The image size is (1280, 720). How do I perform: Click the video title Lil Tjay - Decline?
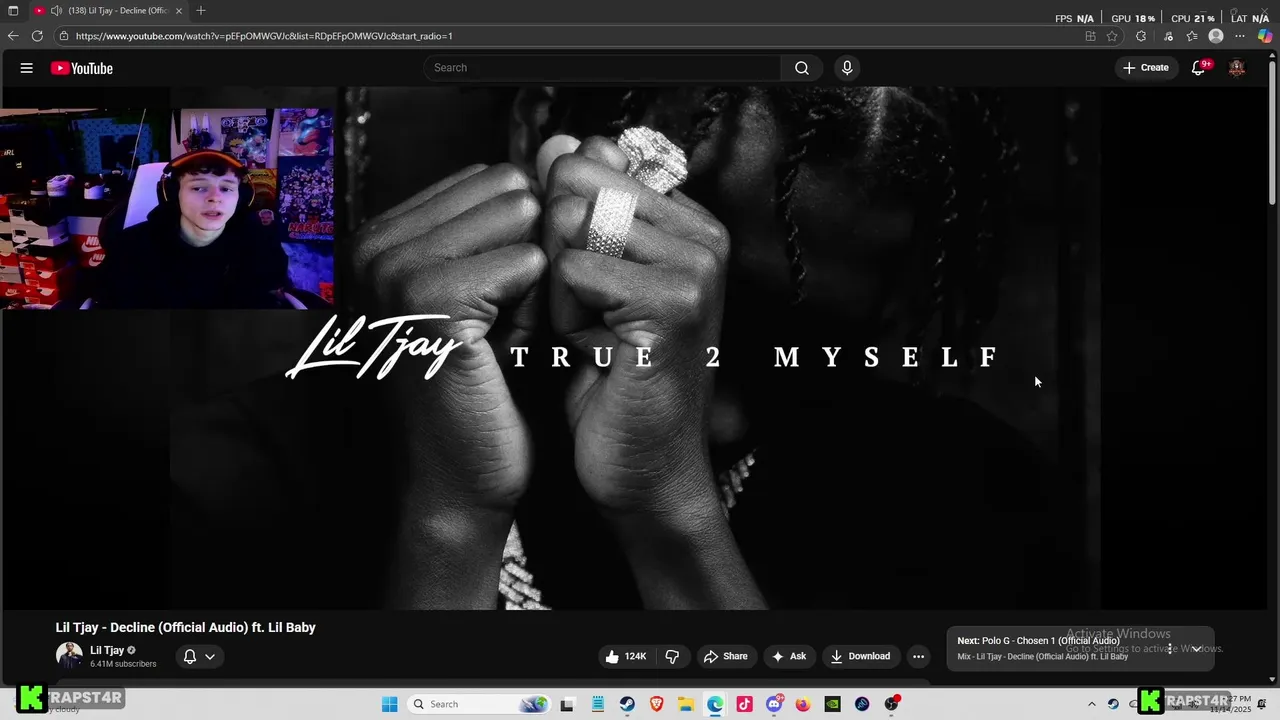[x=185, y=627]
